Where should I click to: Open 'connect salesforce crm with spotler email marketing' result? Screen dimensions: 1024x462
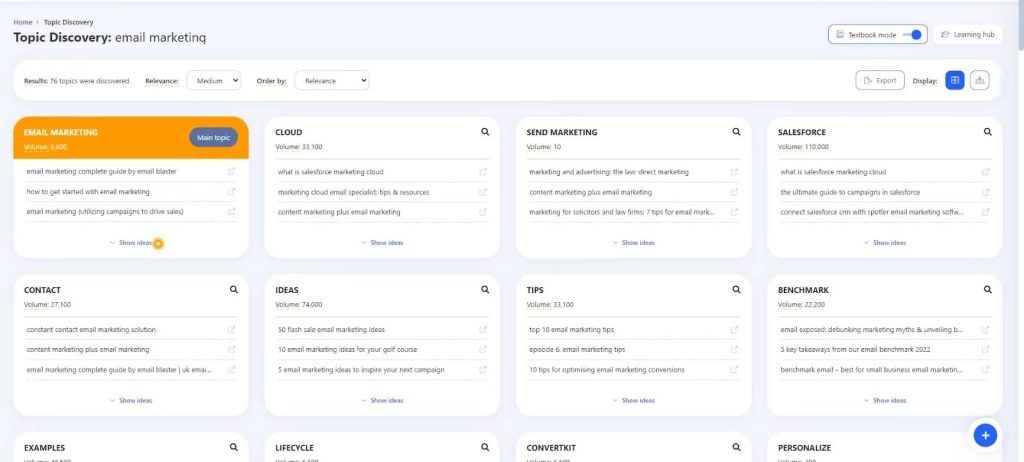(x=871, y=212)
